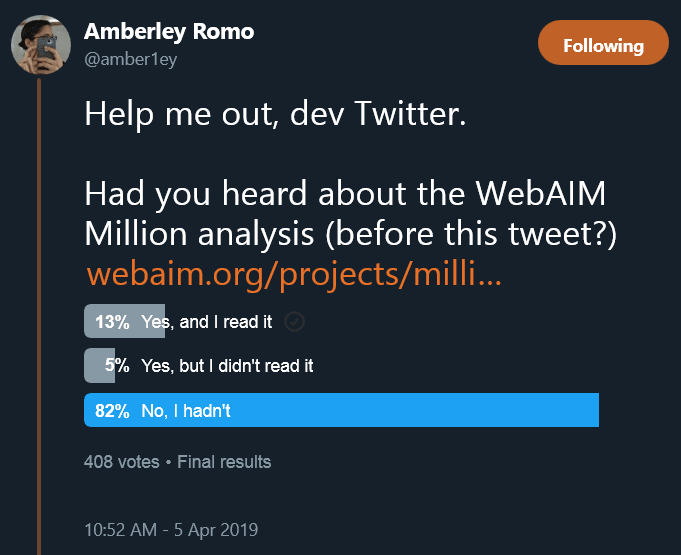
Task: Click the blue 82% result bar
Action: [x=341, y=410]
